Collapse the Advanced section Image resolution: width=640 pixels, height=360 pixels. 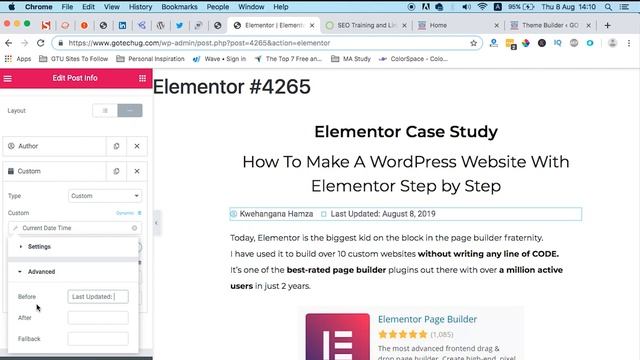(x=73, y=272)
